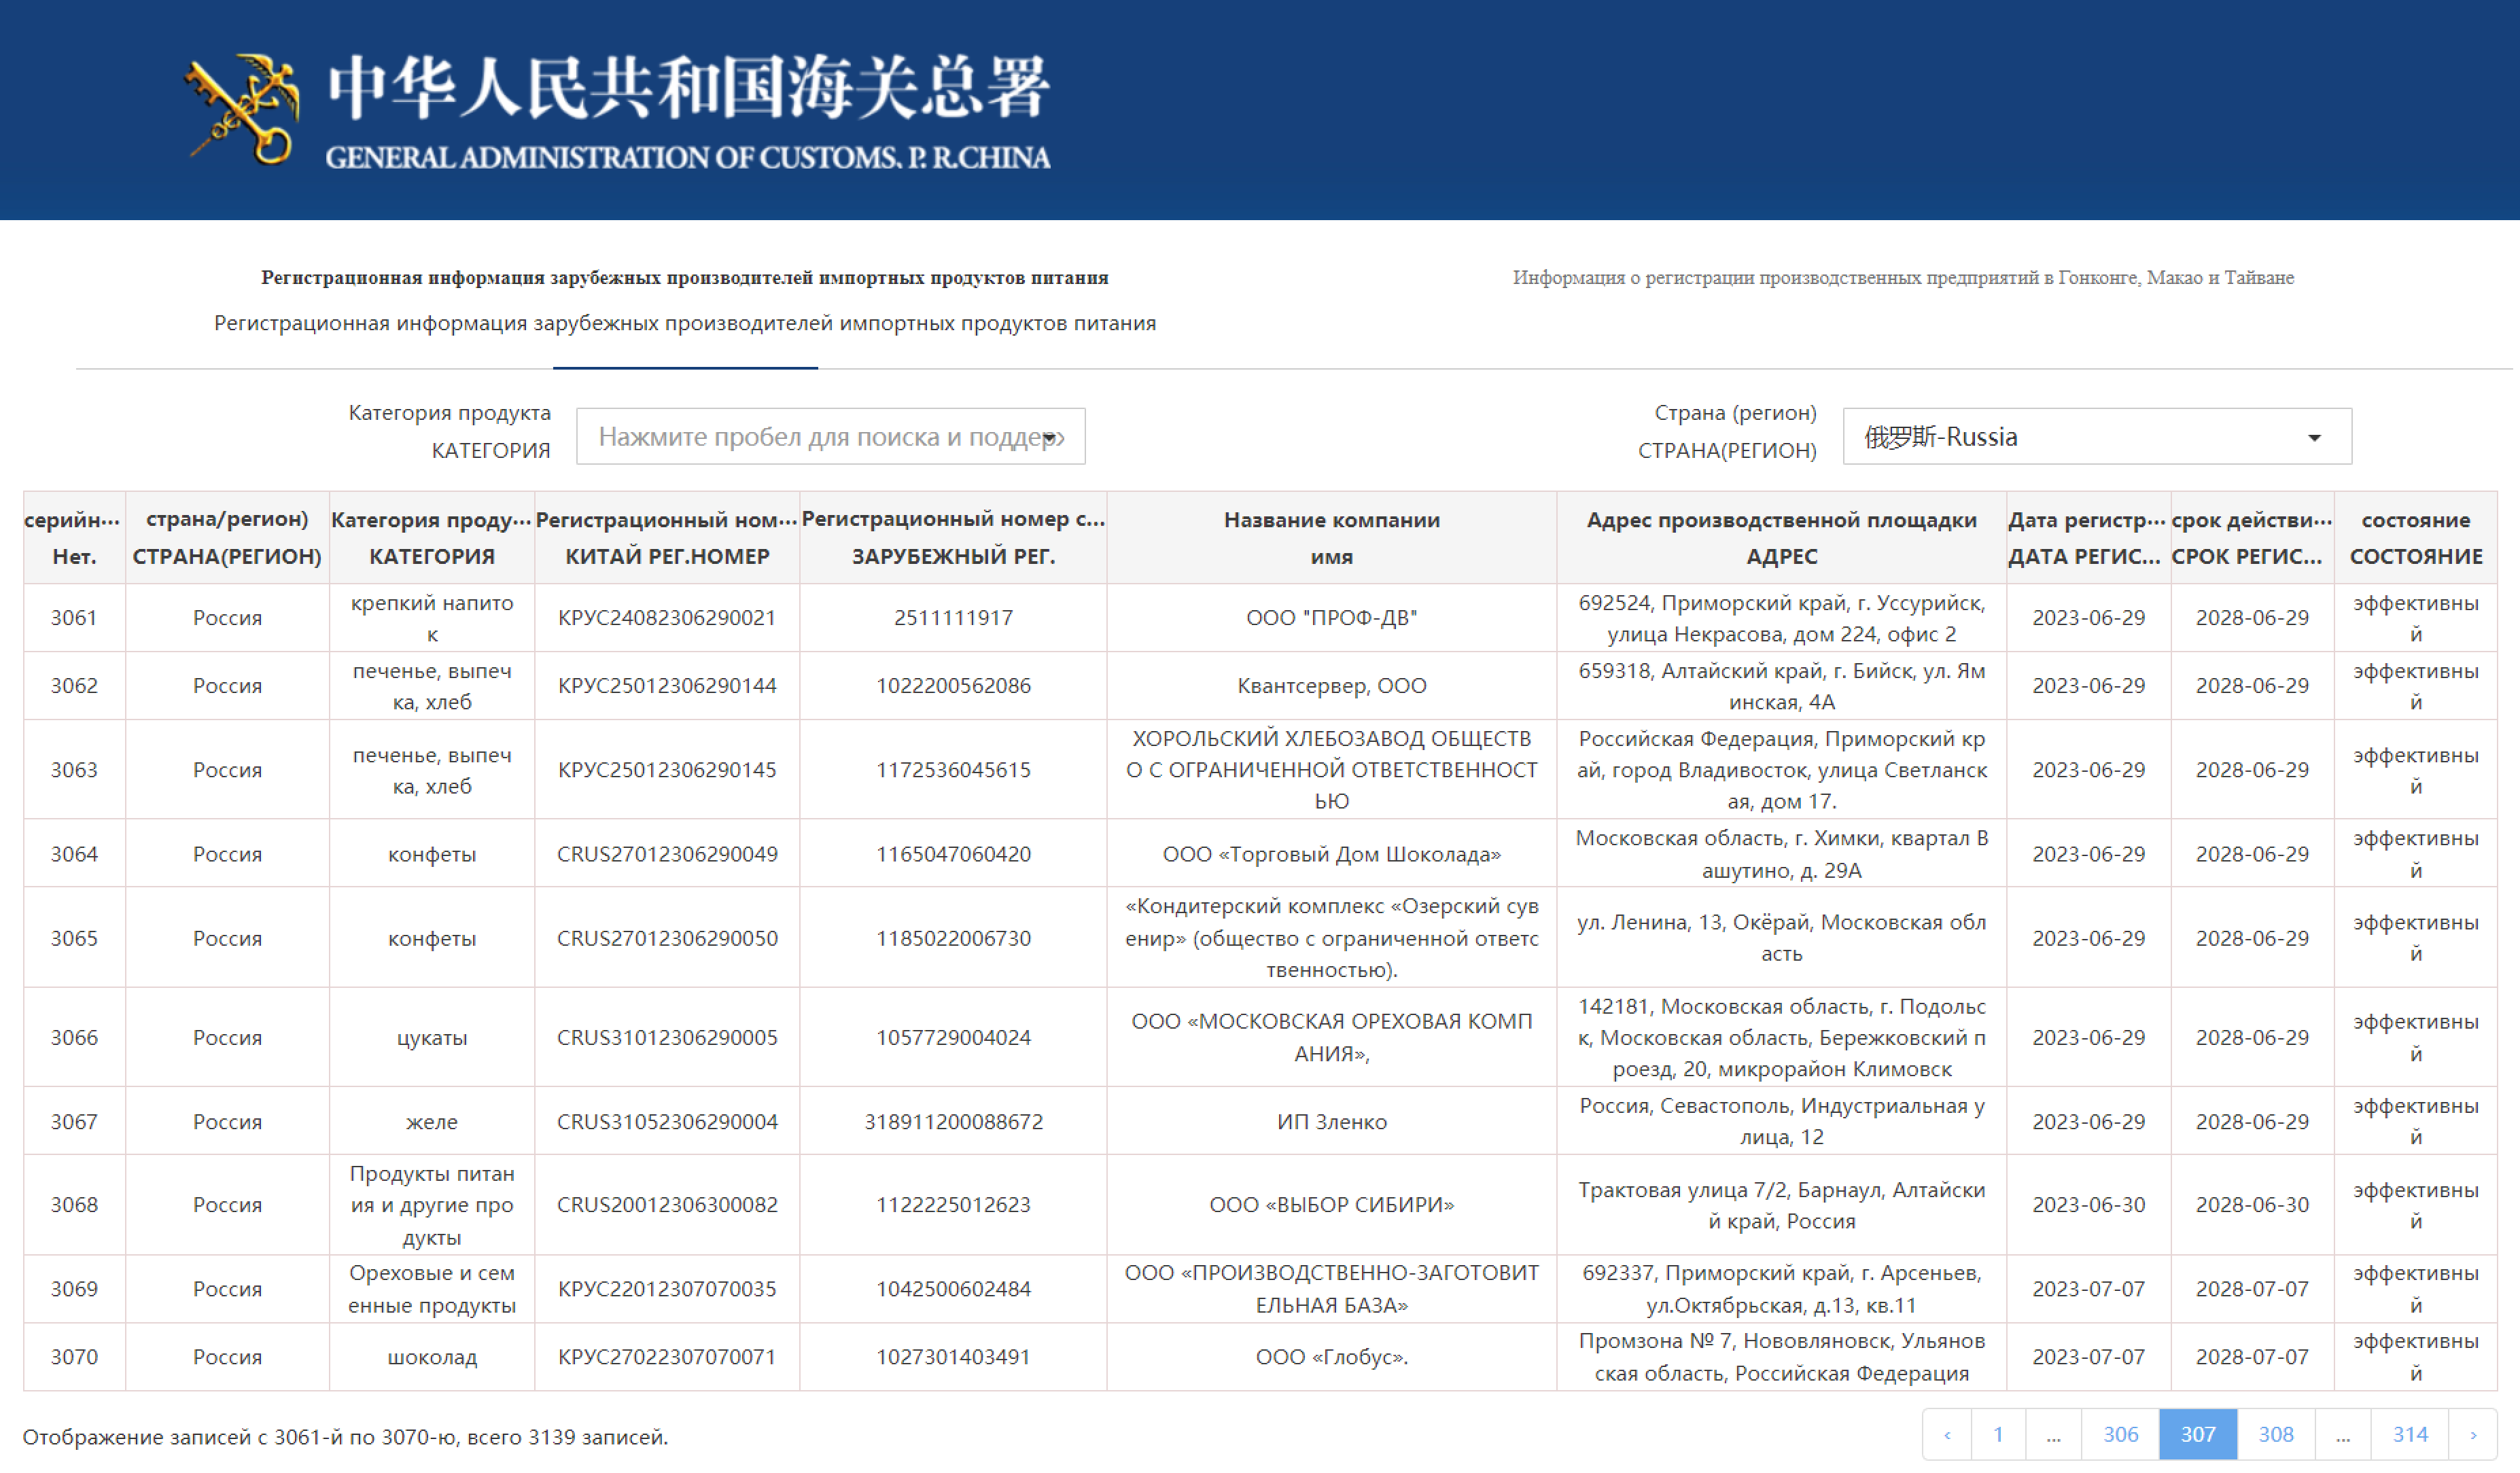Select registration number КРУС22012307070035

coord(667,1289)
